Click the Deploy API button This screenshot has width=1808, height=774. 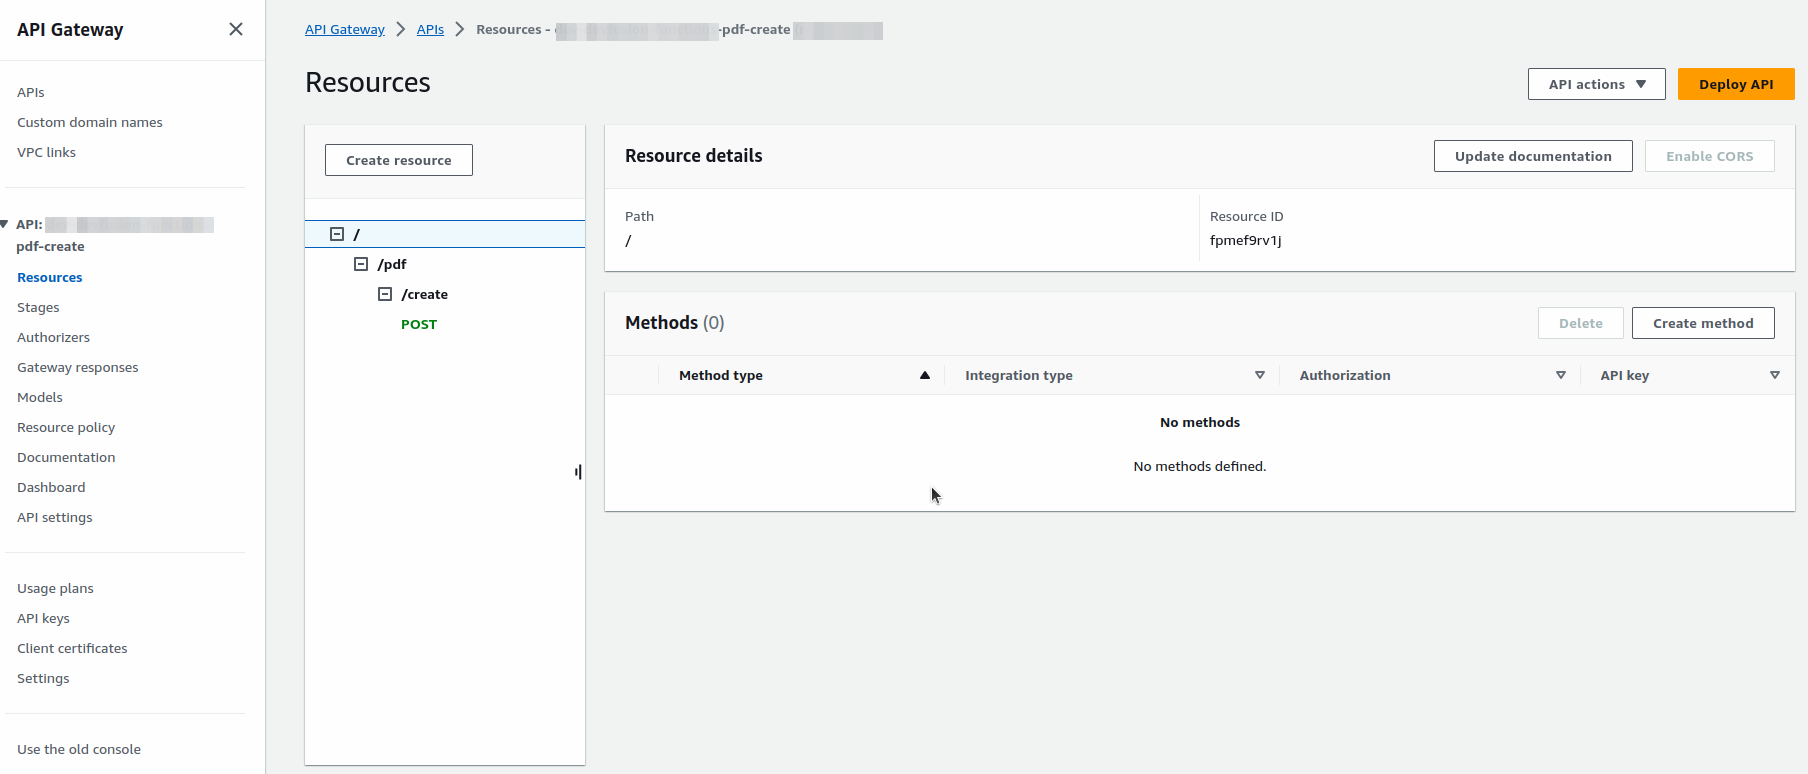coord(1736,84)
